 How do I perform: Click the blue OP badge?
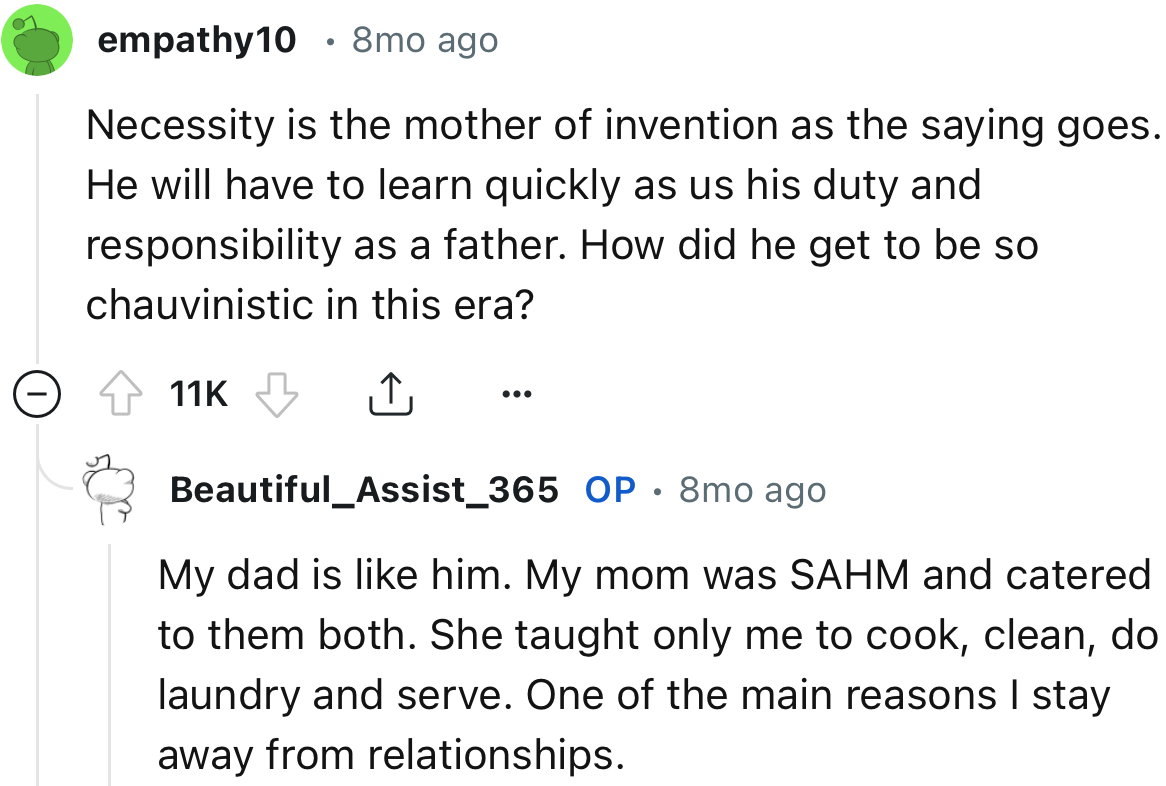(x=610, y=489)
